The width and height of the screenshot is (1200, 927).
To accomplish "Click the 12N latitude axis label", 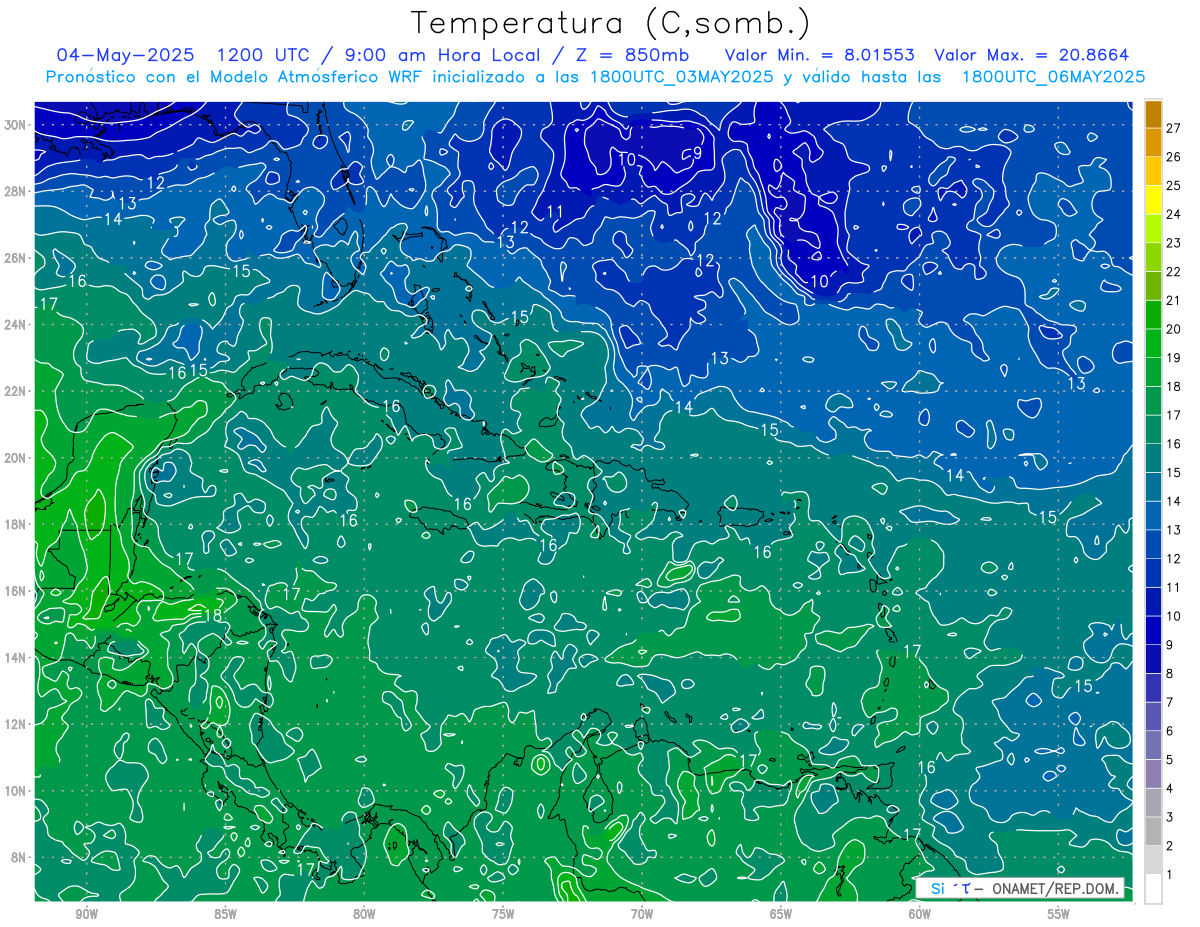I will [15, 724].
